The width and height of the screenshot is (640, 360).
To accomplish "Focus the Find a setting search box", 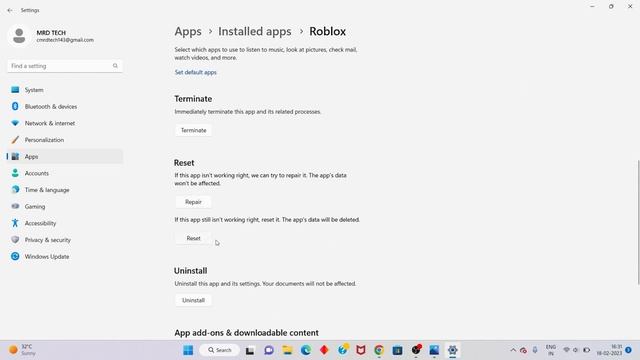I will point(65,66).
